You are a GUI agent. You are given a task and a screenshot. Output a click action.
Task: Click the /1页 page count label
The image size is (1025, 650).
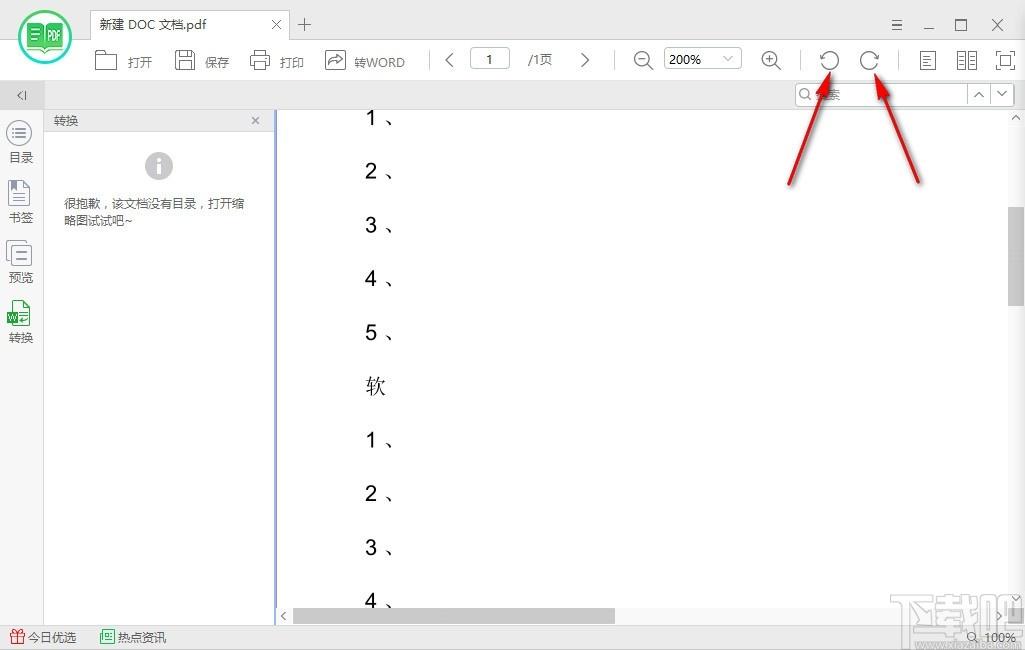(540, 60)
